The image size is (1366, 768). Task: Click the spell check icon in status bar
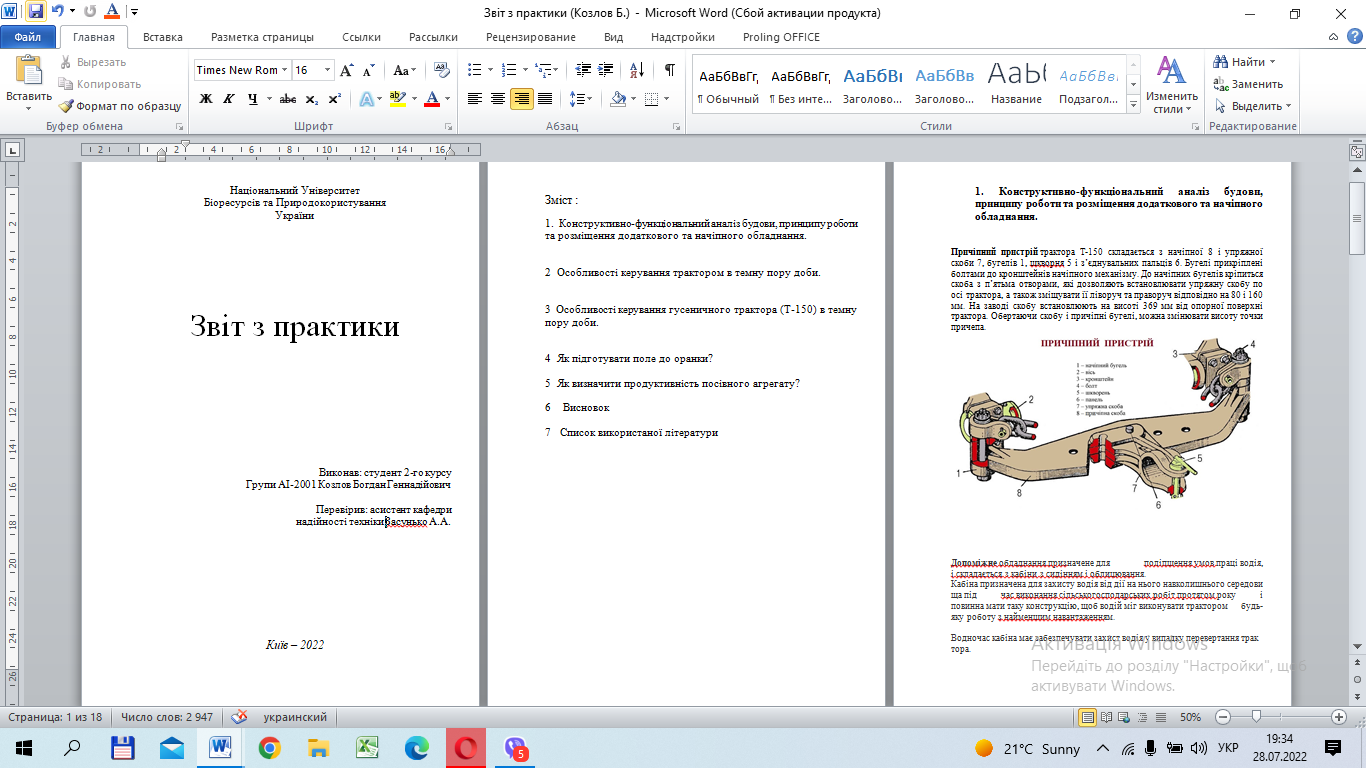(x=240, y=717)
